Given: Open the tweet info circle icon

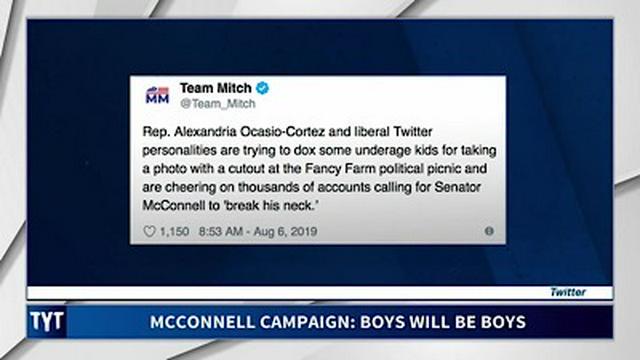Looking at the screenshot, I should pos(489,231).
